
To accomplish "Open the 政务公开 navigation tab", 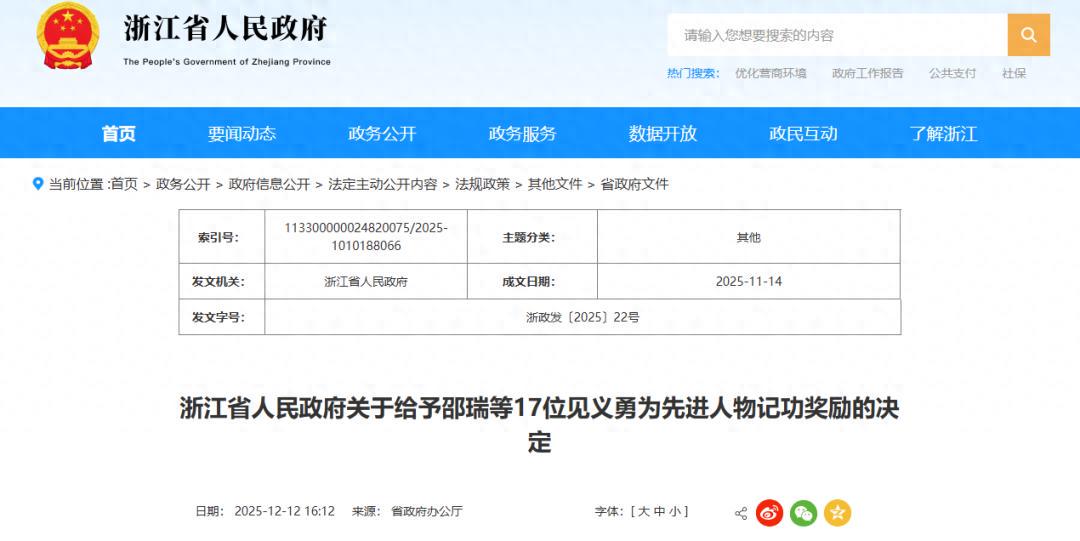I will (381, 134).
